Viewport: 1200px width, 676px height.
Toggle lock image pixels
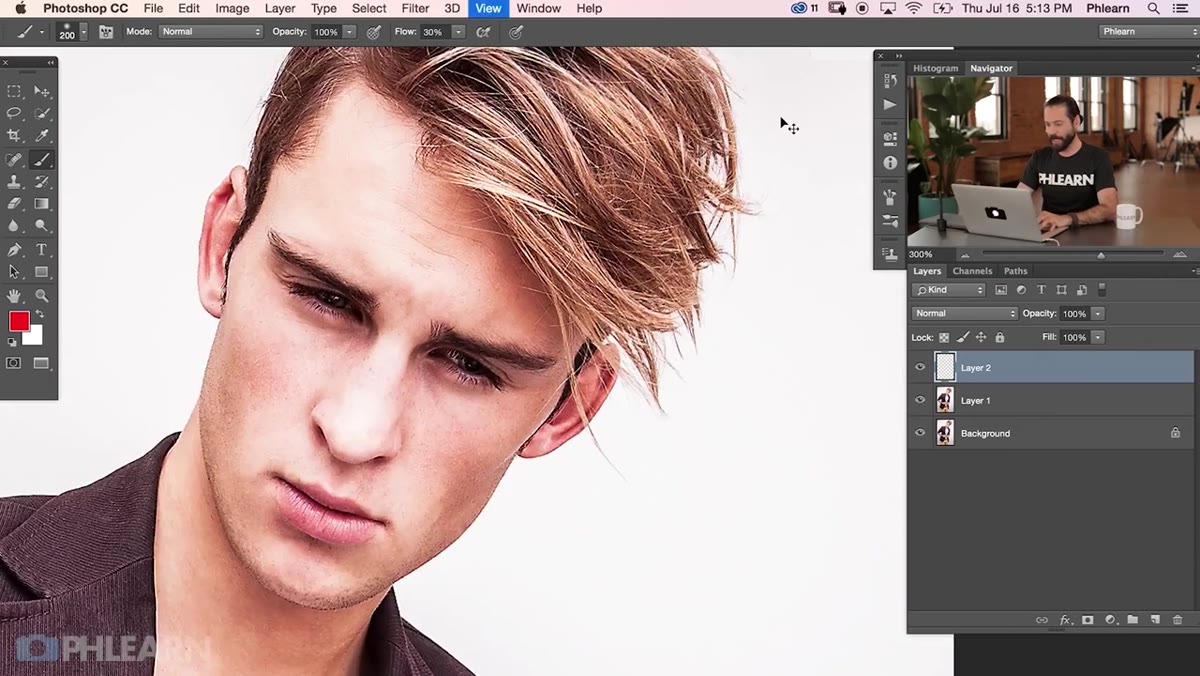963,338
